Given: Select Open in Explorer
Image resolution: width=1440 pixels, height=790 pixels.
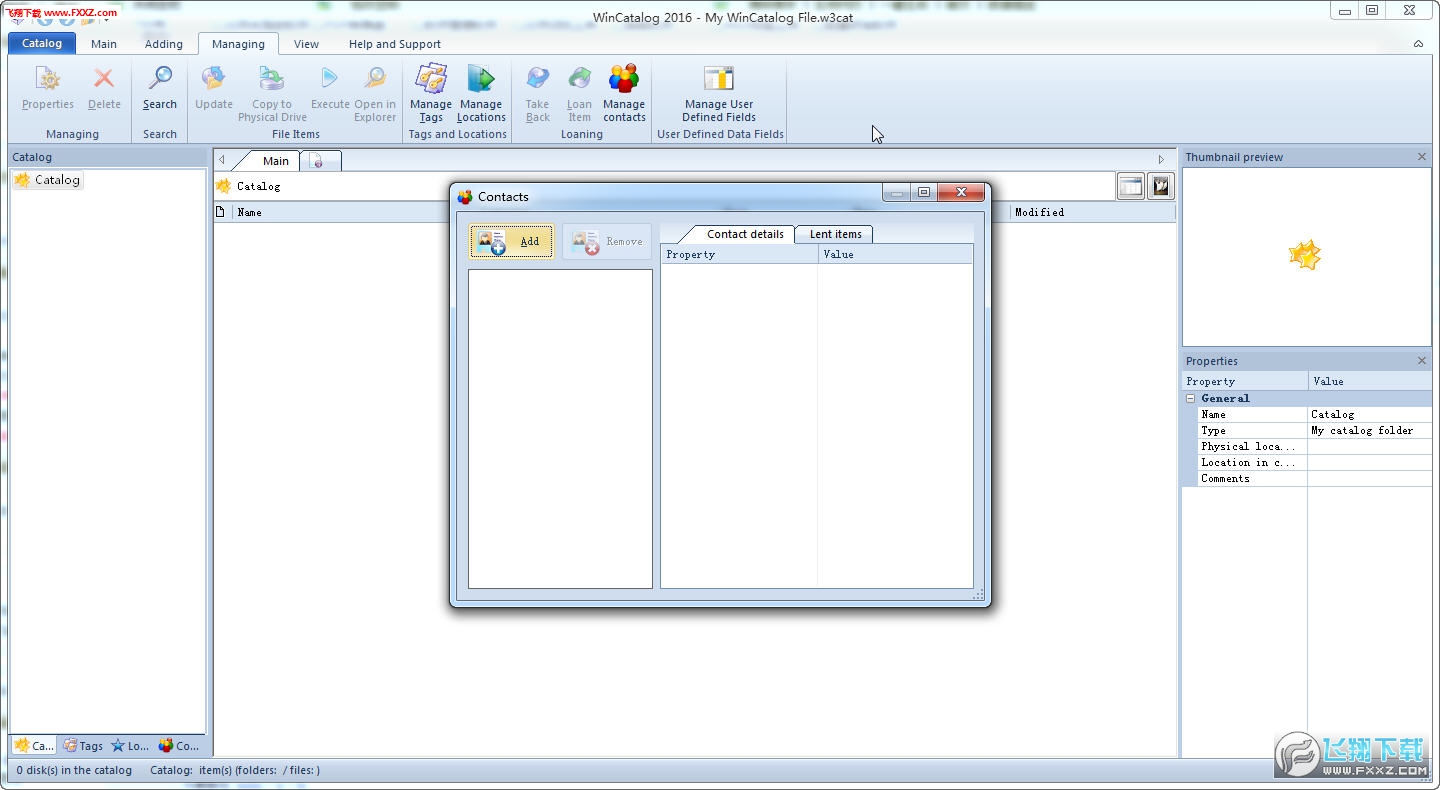Looking at the screenshot, I should pos(375,94).
